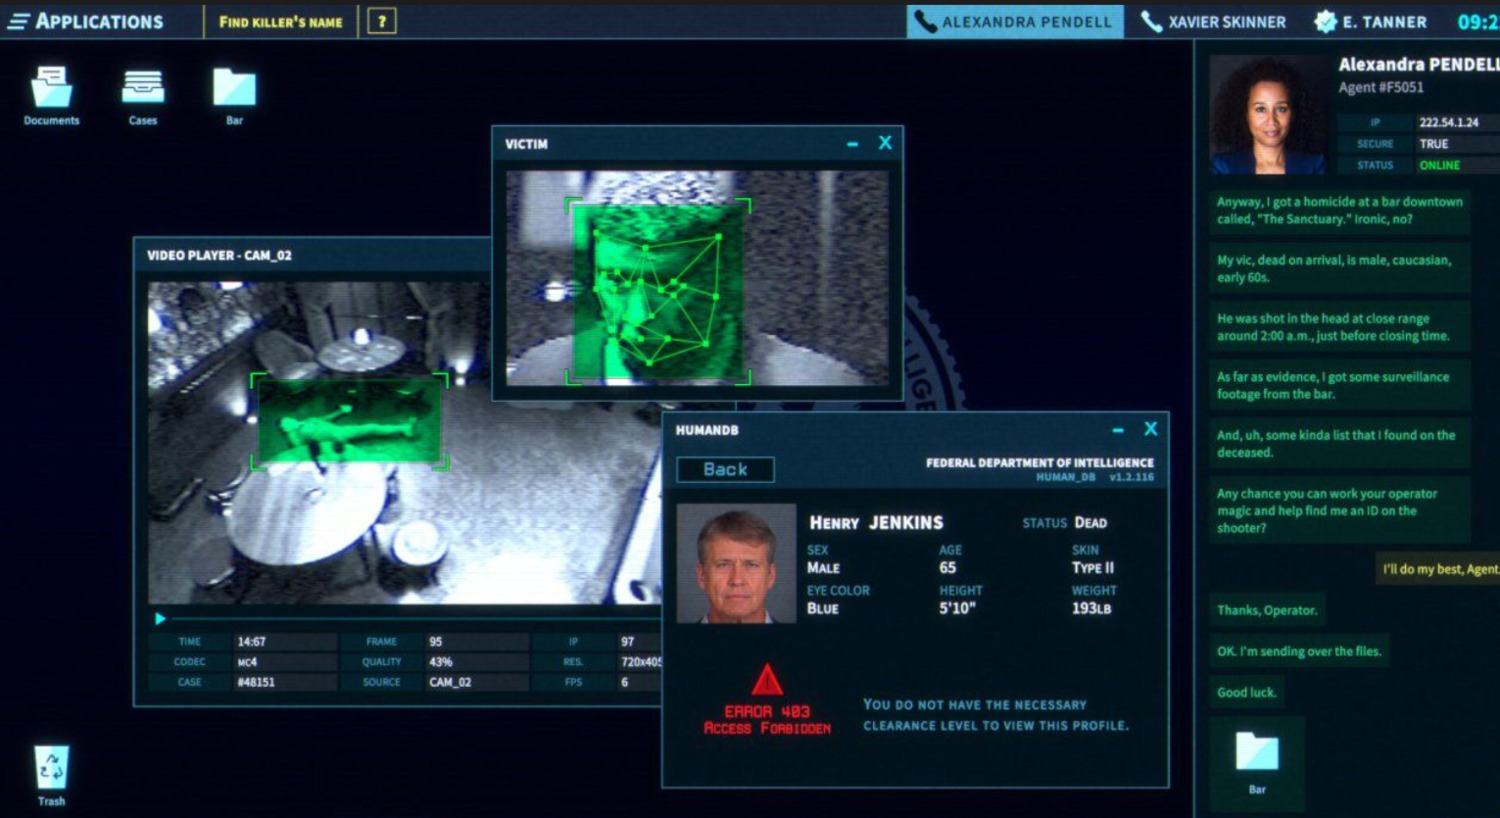Click the Applications hamburger menu icon
The width and height of the screenshot is (1500, 818).
[x=19, y=21]
